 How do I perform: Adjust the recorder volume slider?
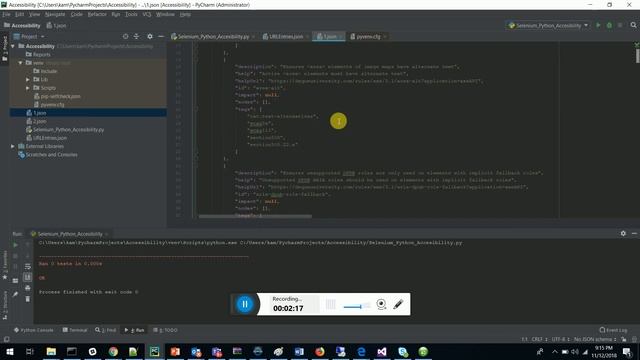pos(357,306)
